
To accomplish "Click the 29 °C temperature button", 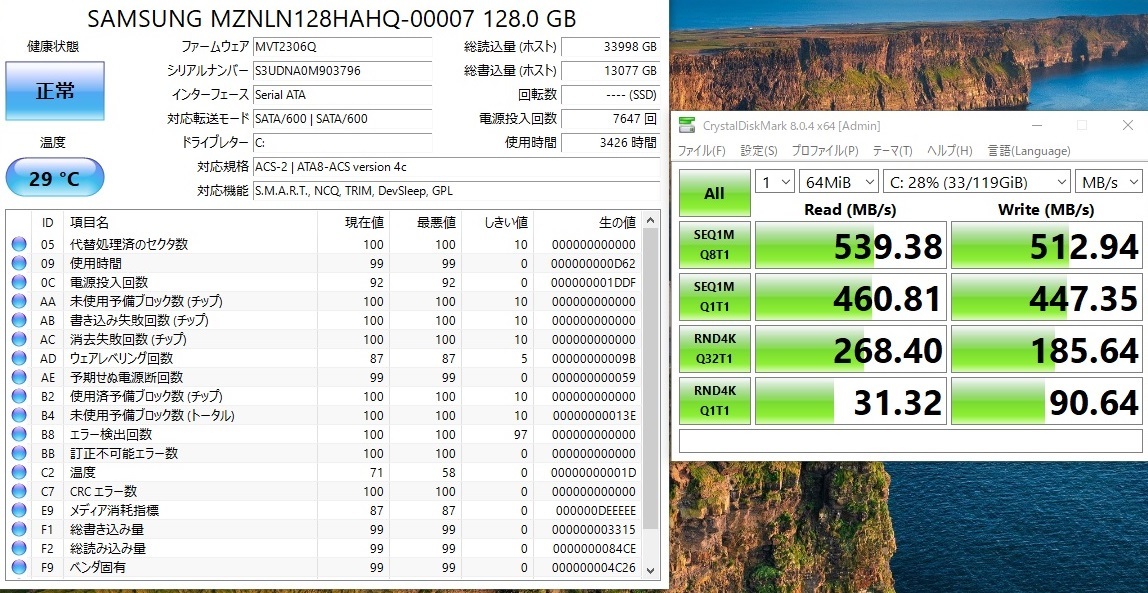I will 55,177.
